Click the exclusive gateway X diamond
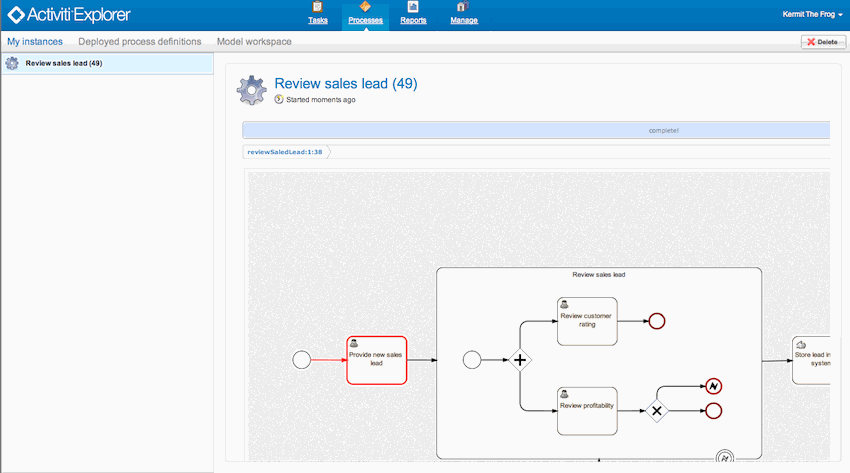Image resolution: width=850 pixels, height=473 pixels. 656,411
